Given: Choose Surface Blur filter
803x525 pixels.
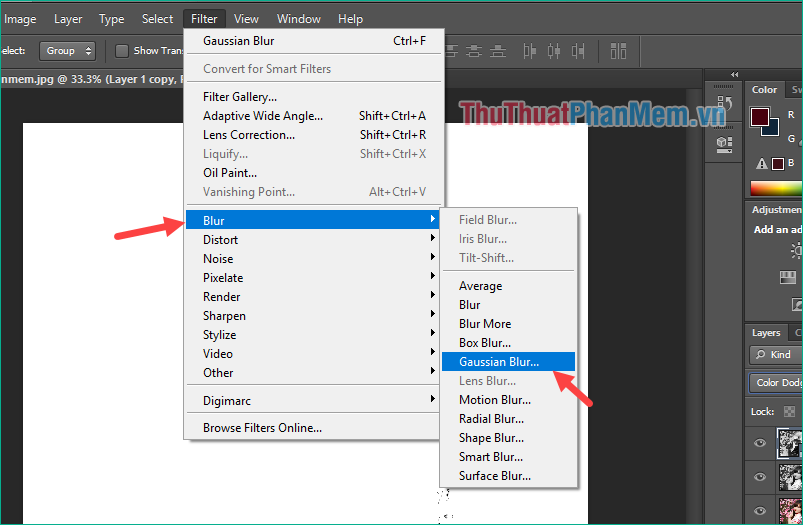Looking at the screenshot, I should click(x=508, y=475).
